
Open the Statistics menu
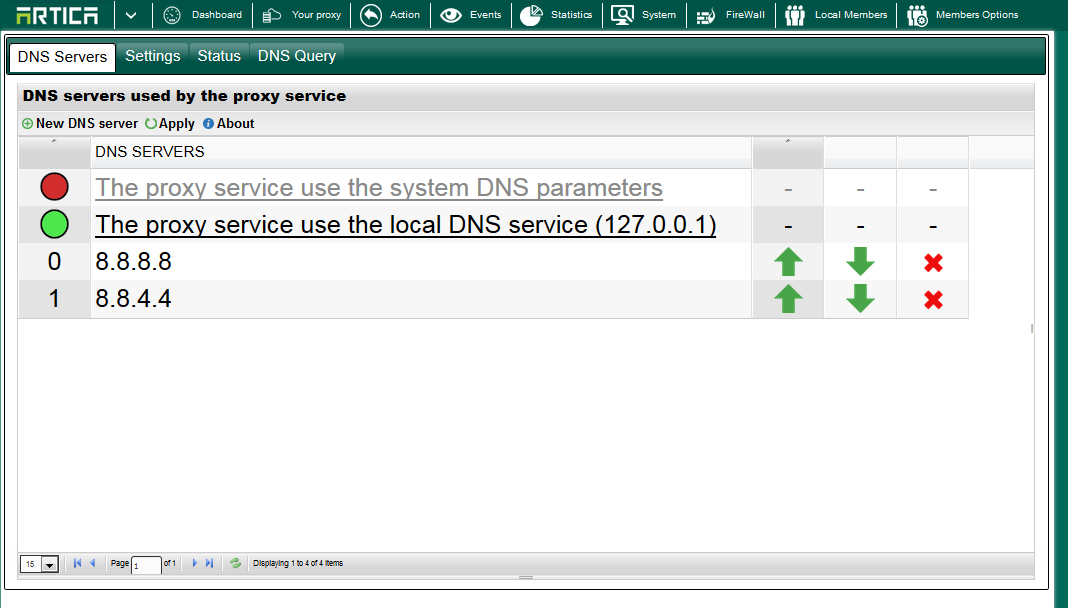point(556,15)
